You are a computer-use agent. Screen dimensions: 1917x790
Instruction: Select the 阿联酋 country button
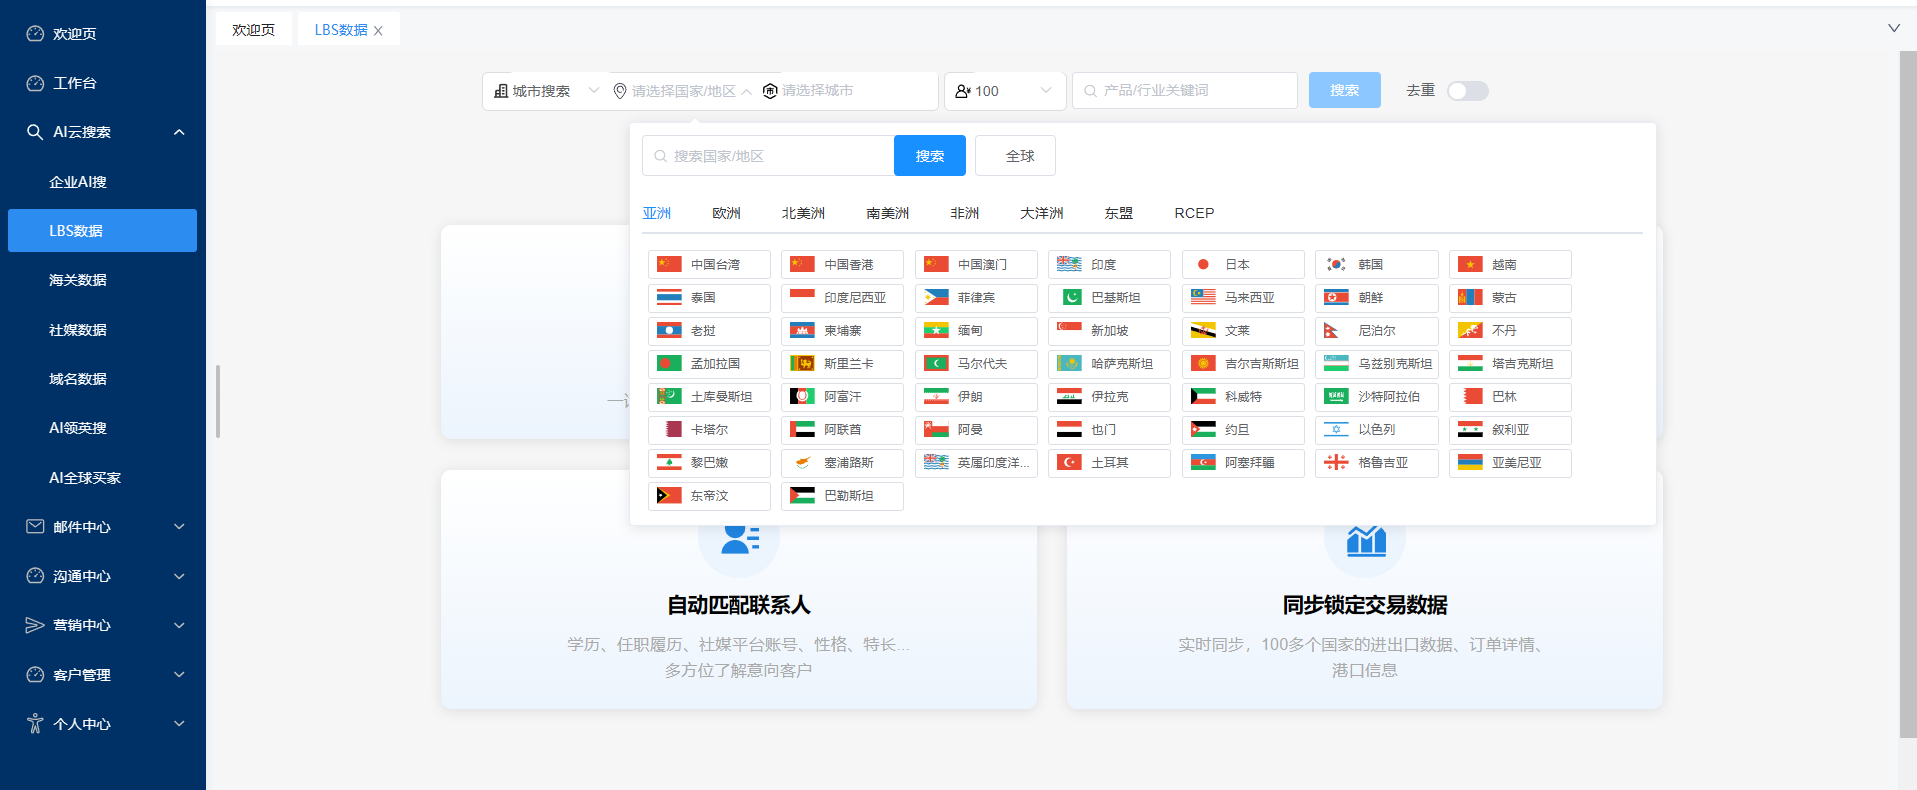coord(842,429)
